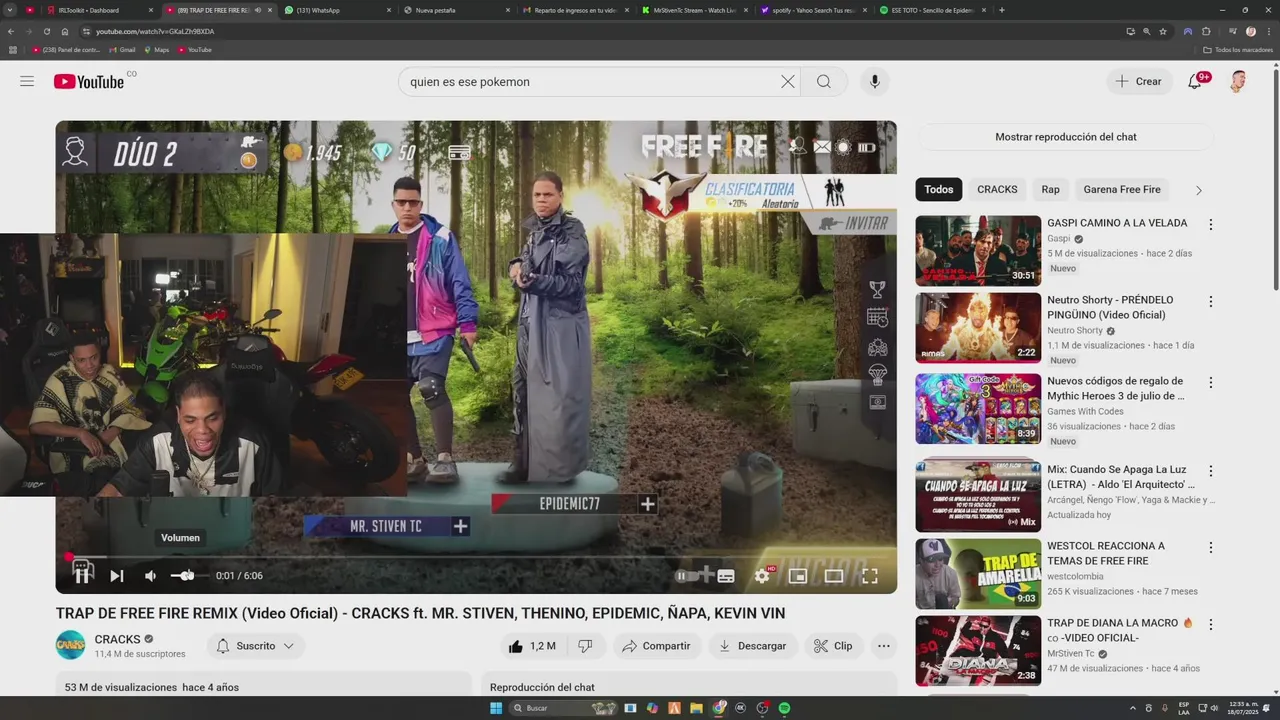Image resolution: width=1280 pixels, height=720 pixels.
Task: Open options for Cuando Se Apaga La Luz mix
Action: 1211,470
